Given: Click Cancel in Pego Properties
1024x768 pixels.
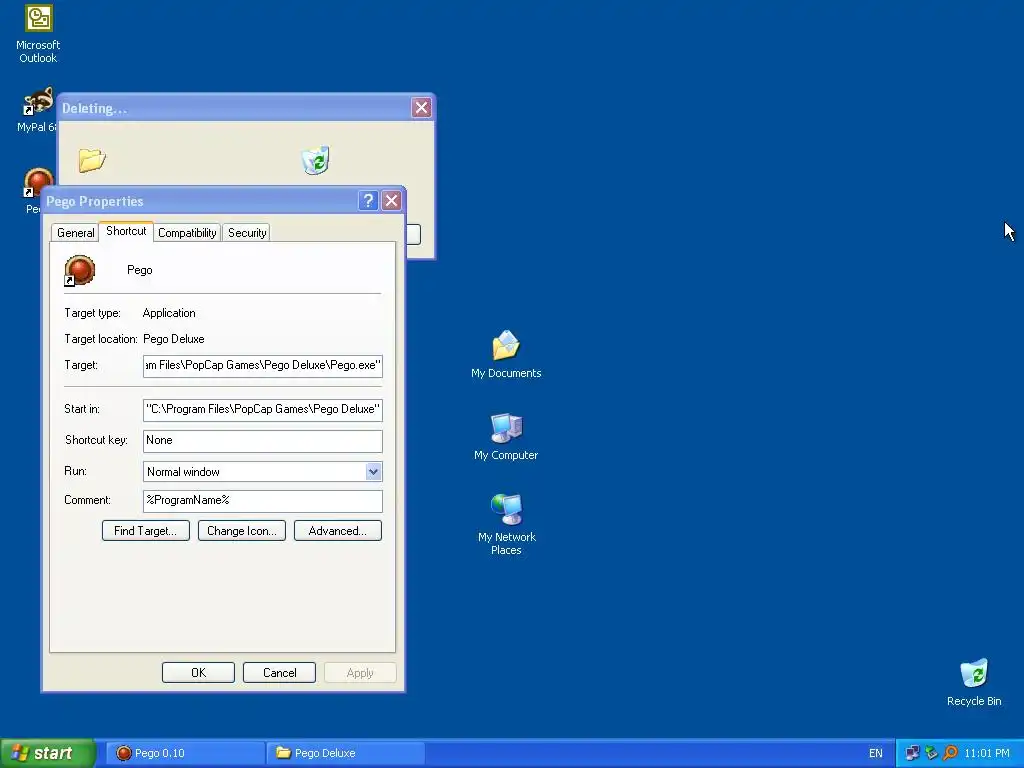Looking at the screenshot, I should tap(280, 673).
